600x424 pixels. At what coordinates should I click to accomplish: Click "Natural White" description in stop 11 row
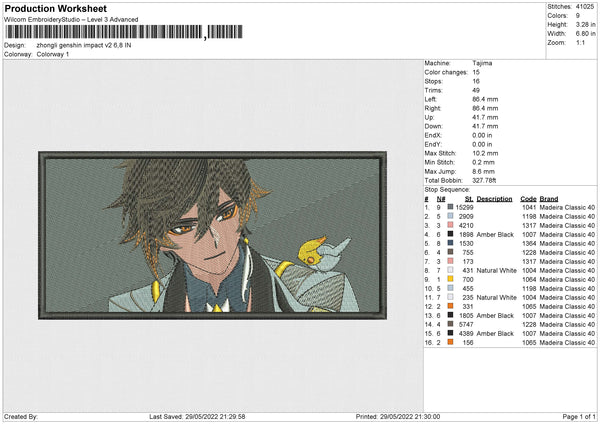point(497,298)
